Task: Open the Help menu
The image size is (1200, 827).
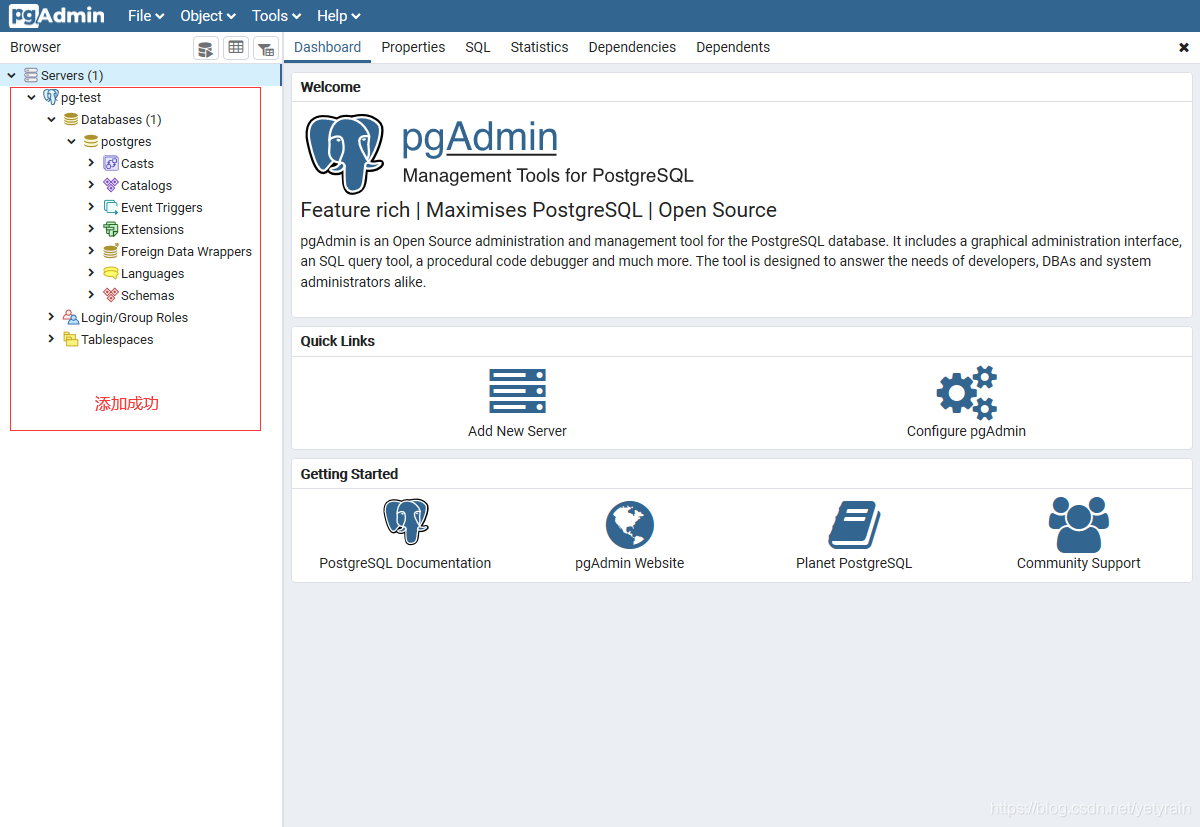Action: [338, 16]
